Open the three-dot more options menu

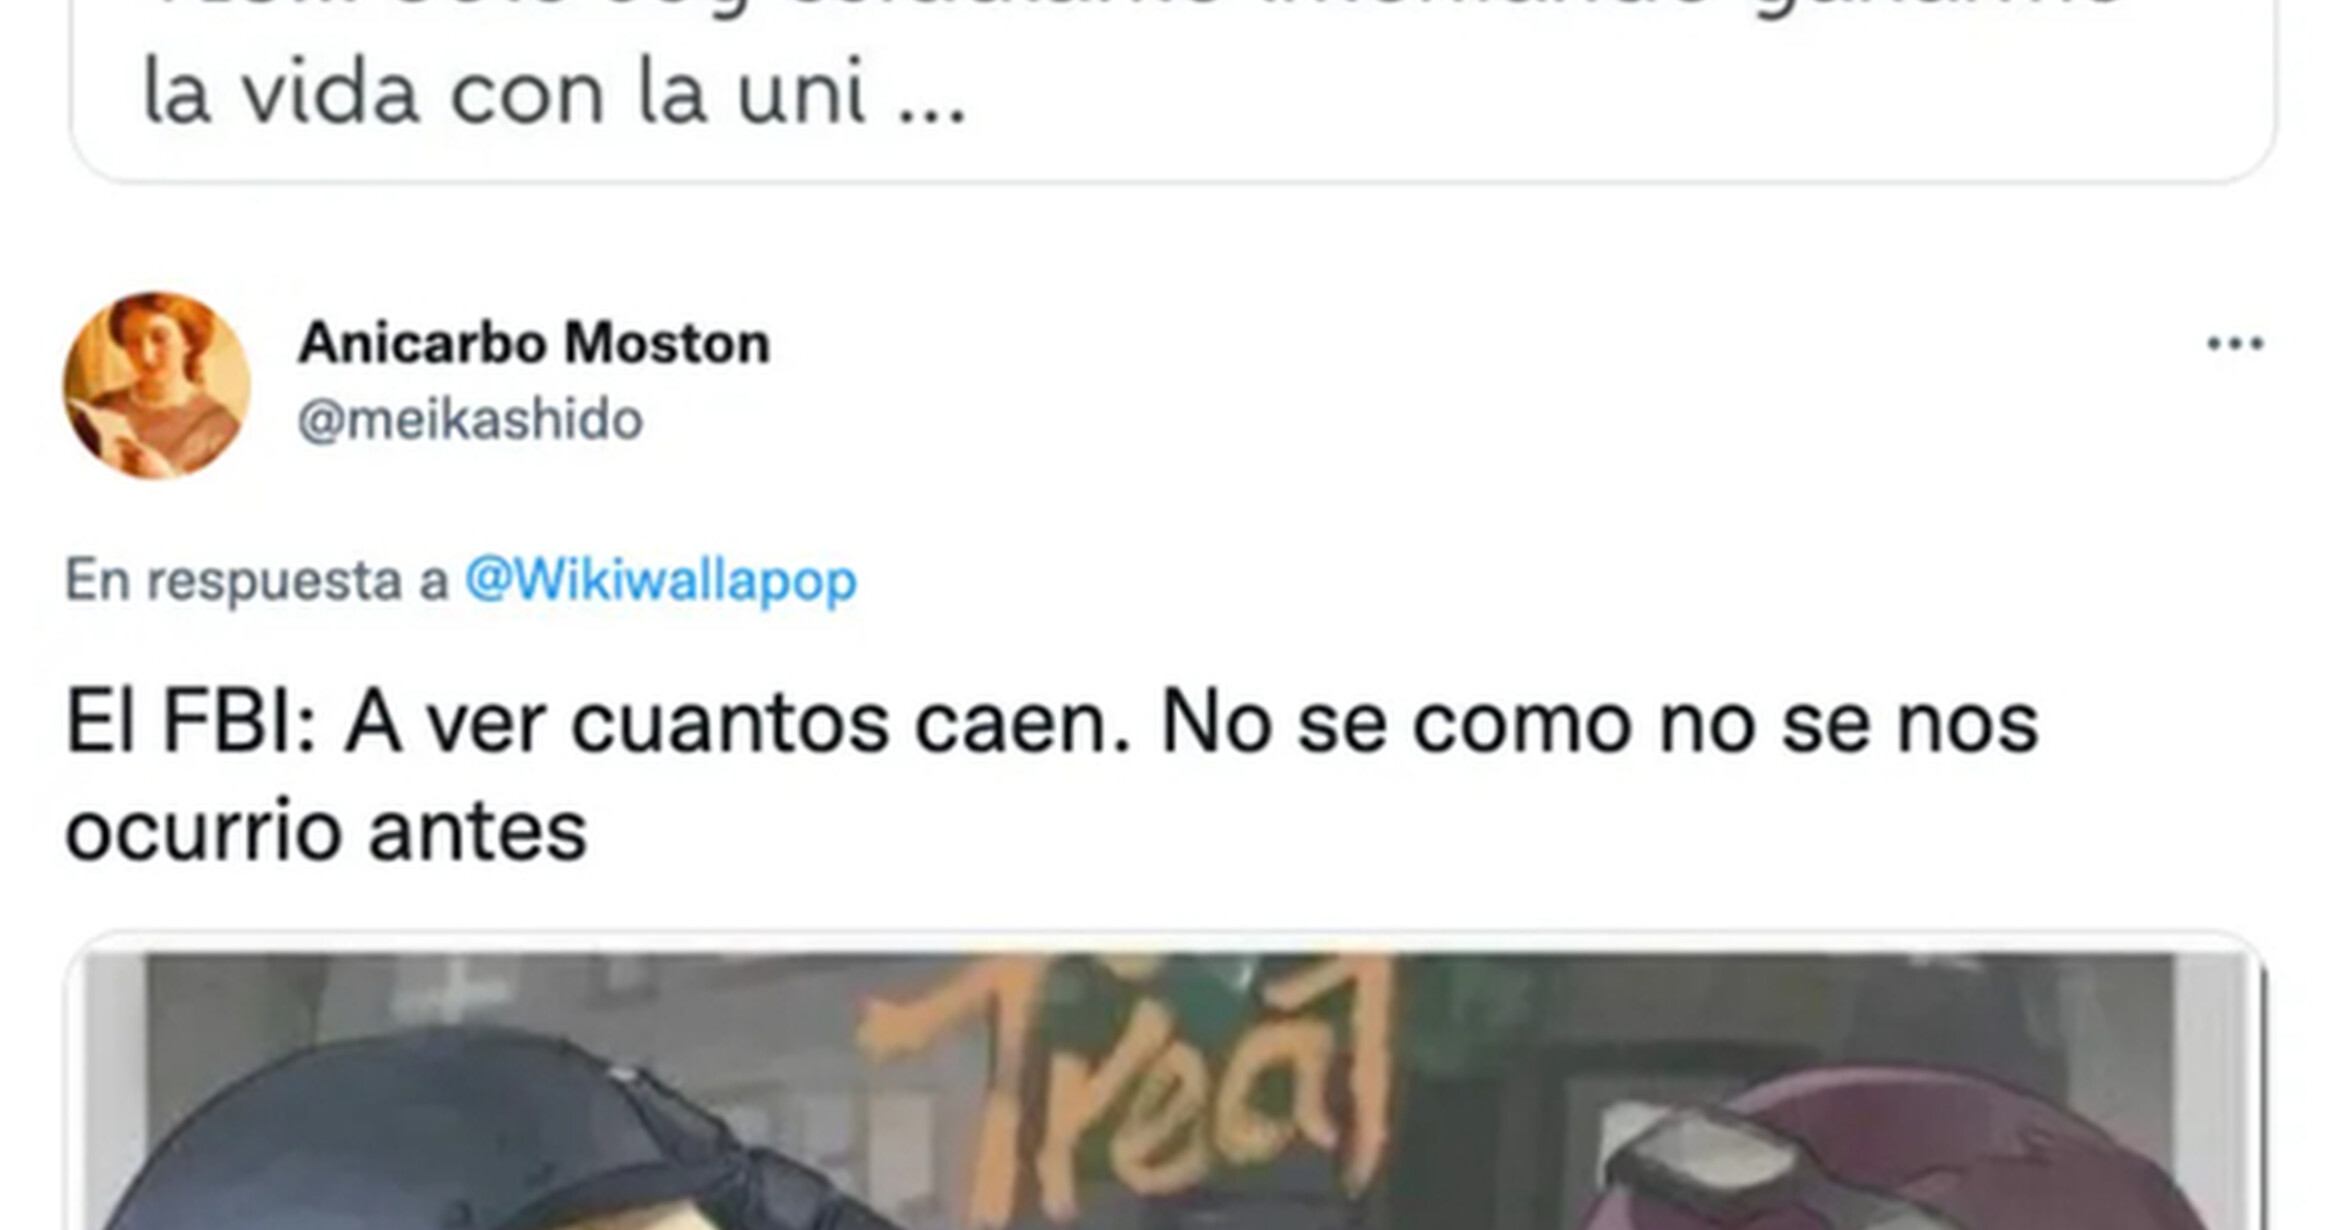[x=2235, y=344]
